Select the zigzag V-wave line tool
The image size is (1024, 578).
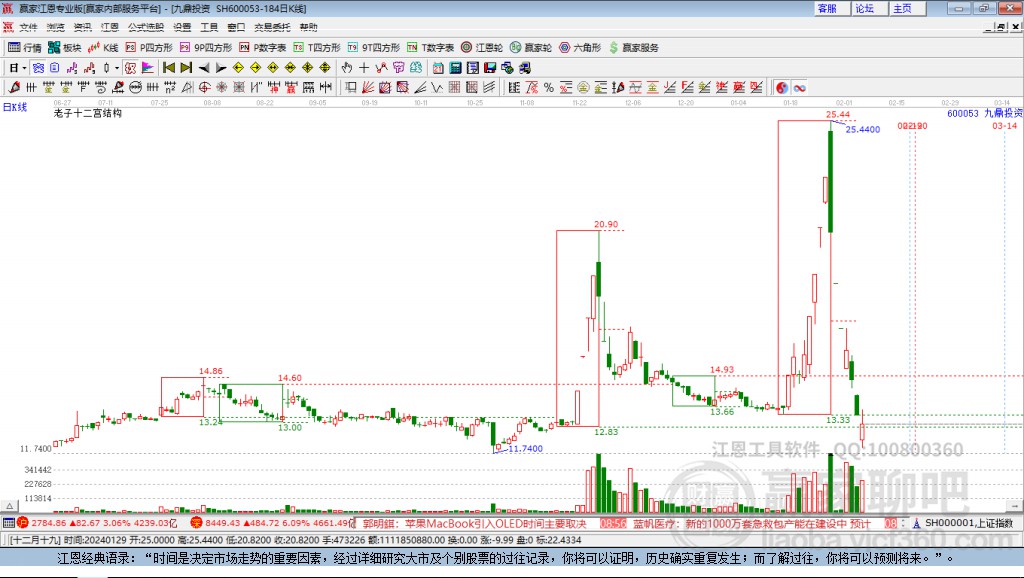437,88
